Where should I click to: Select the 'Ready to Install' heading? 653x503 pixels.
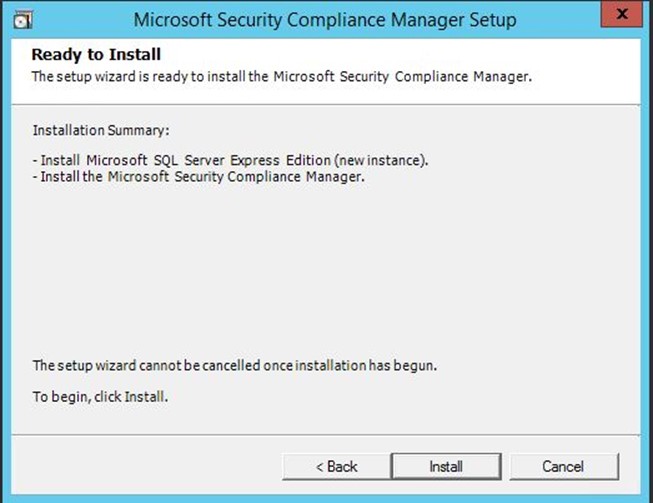coord(96,55)
